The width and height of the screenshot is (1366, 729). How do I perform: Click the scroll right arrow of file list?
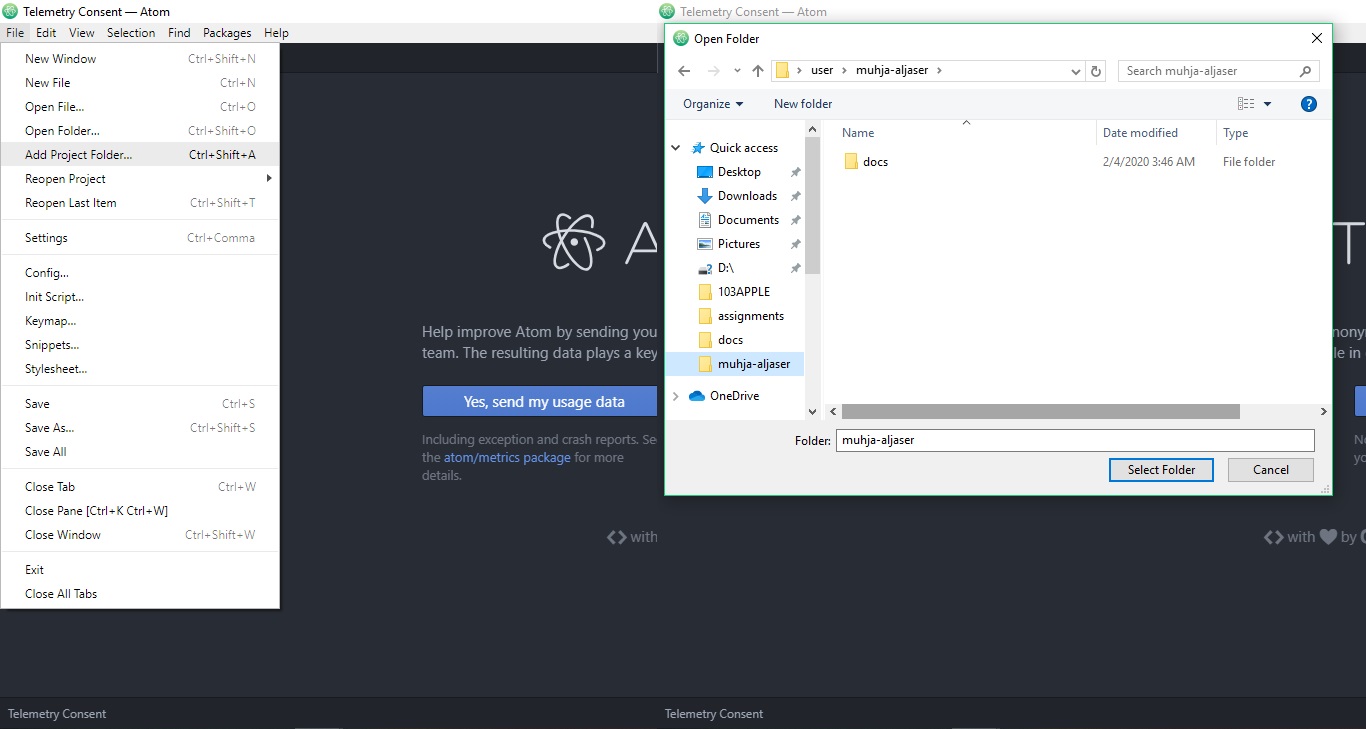[x=1323, y=412]
